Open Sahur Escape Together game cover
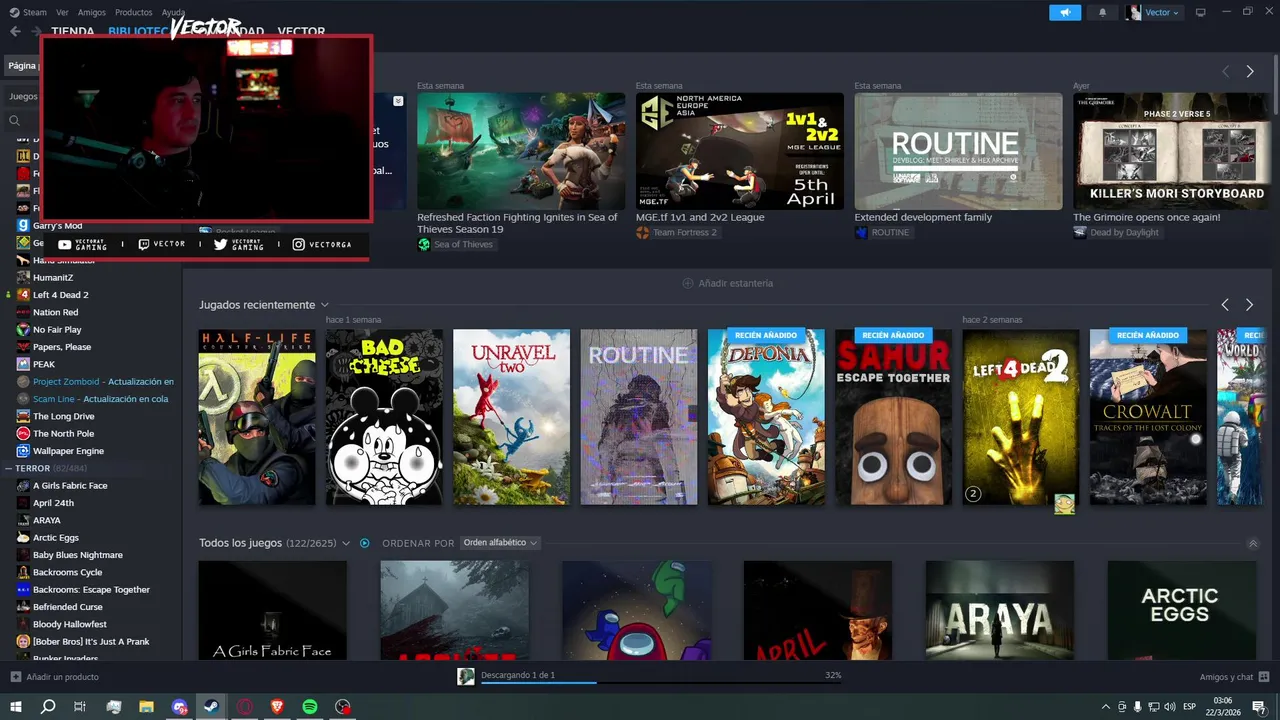1280x720 pixels. pyautogui.click(x=893, y=417)
